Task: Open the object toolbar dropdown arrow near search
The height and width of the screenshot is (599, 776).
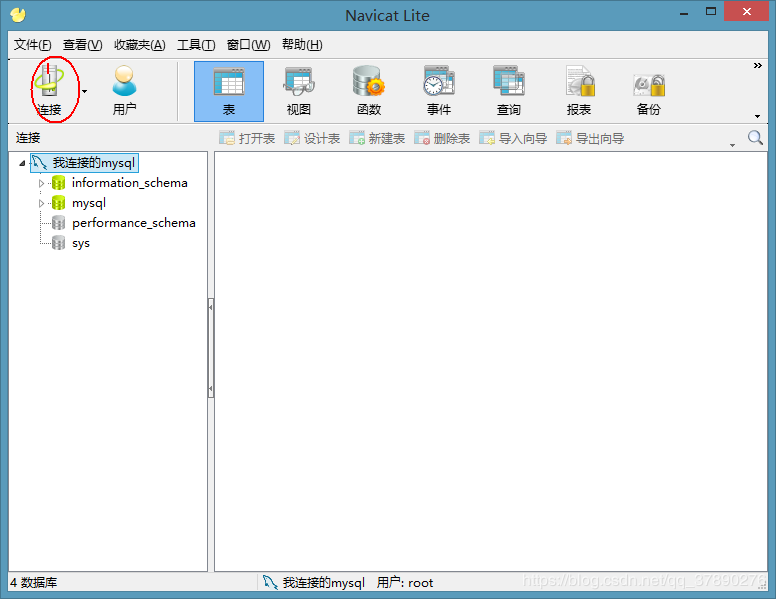Action: 732,145
